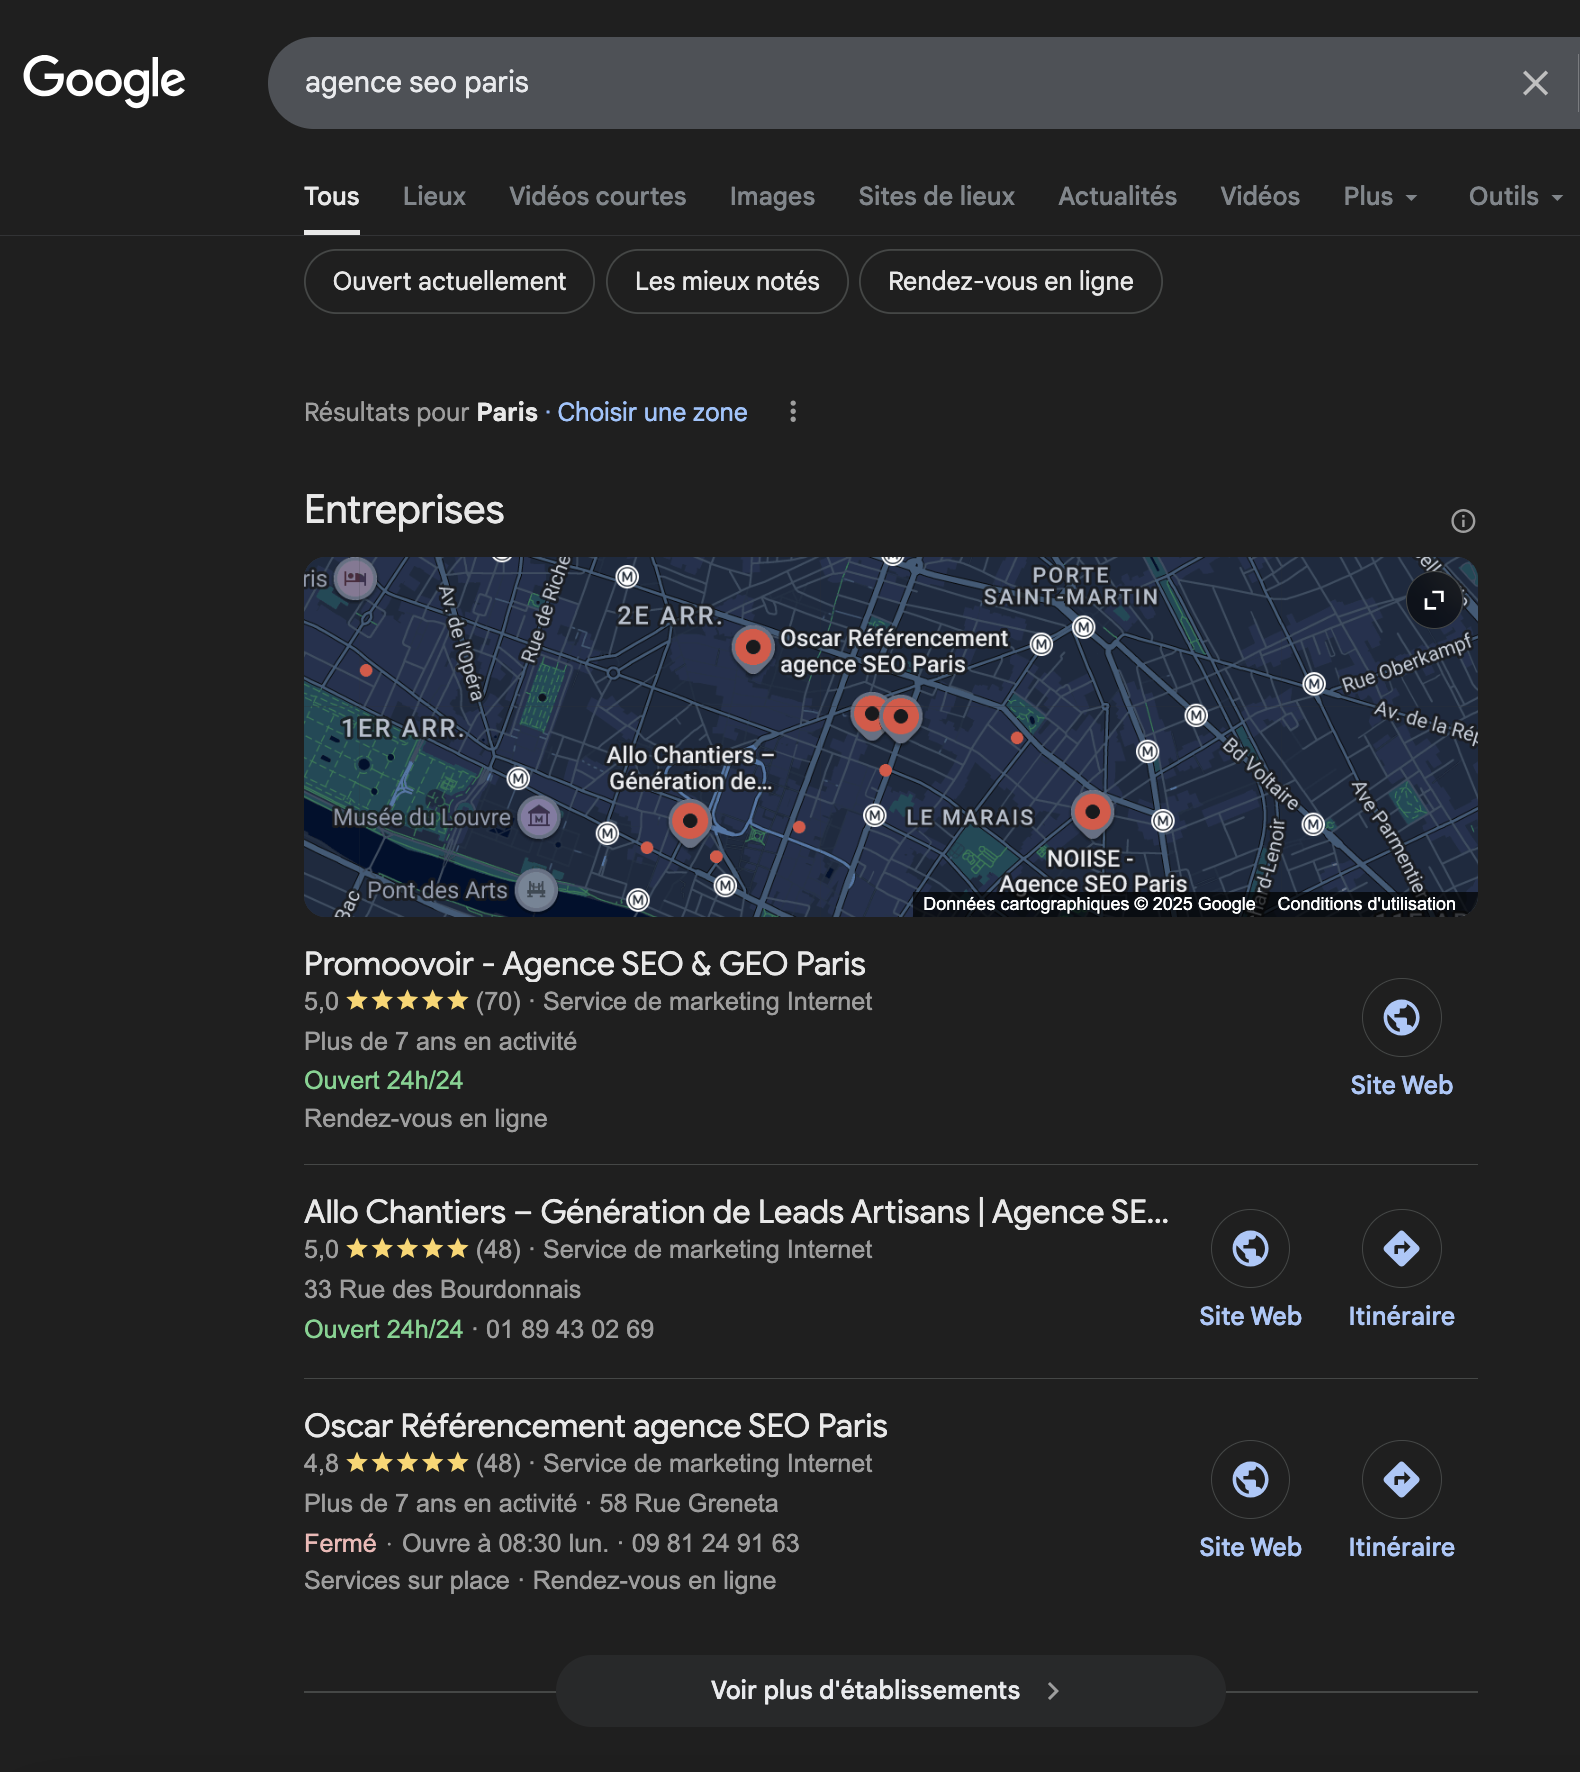
Task: Enable the Les mieux notés filter
Action: [x=727, y=282]
